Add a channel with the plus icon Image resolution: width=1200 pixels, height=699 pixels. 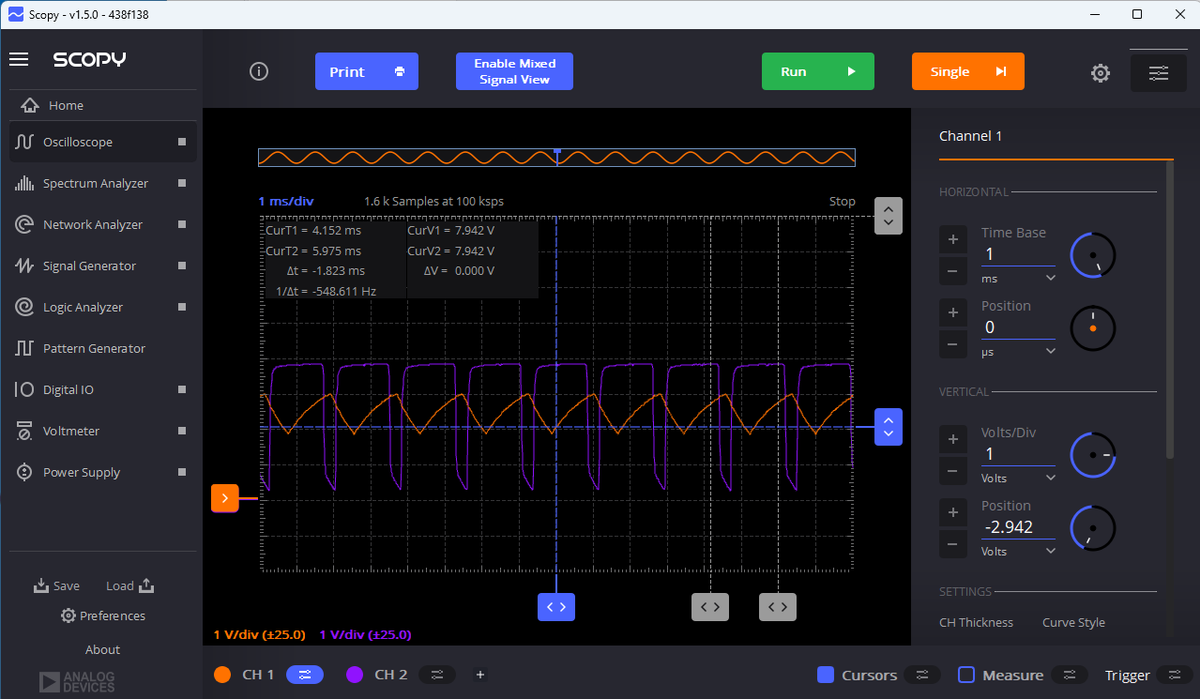click(x=480, y=675)
